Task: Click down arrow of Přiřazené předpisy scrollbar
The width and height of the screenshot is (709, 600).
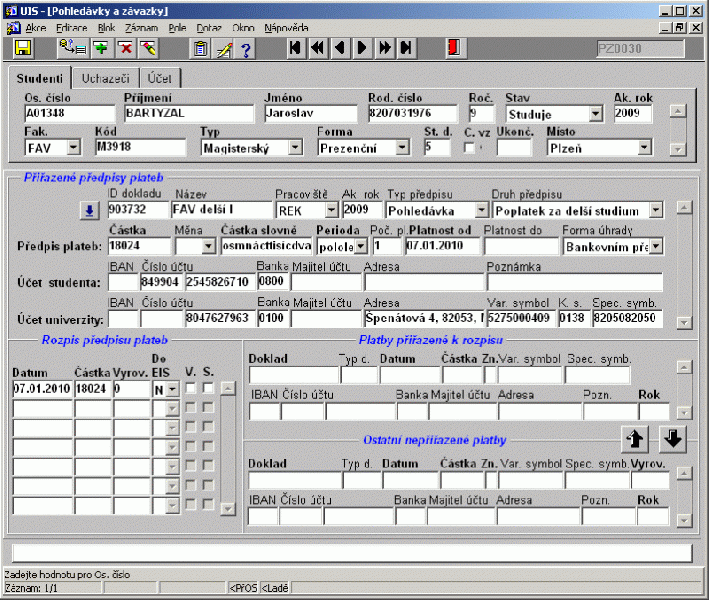Action: click(x=684, y=322)
